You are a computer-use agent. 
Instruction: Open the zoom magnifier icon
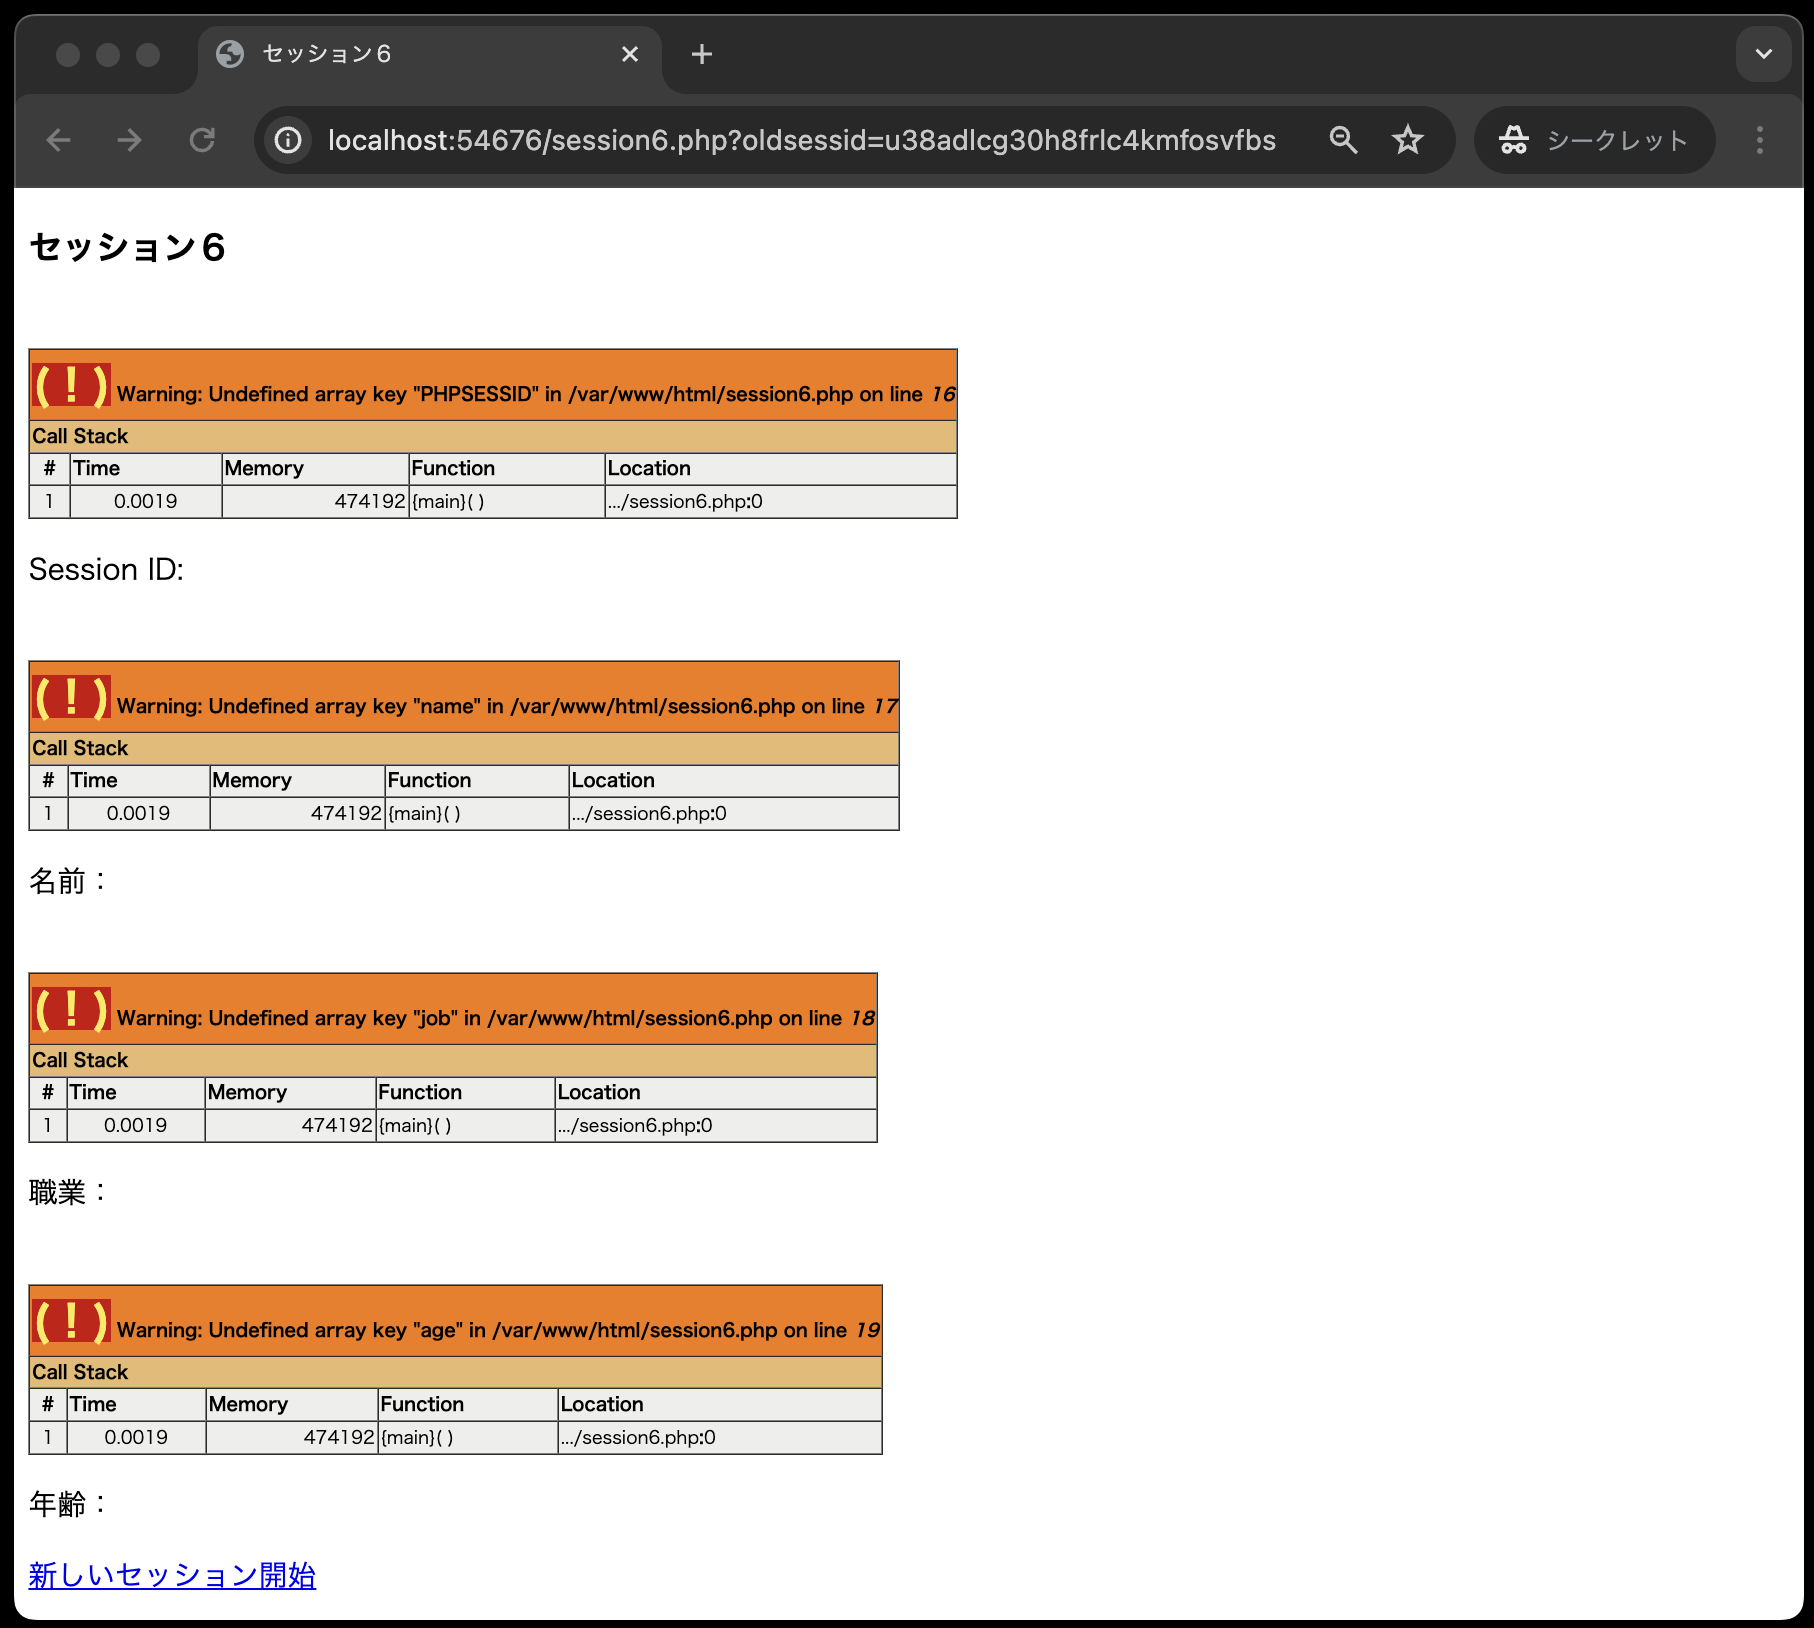pos(1343,140)
